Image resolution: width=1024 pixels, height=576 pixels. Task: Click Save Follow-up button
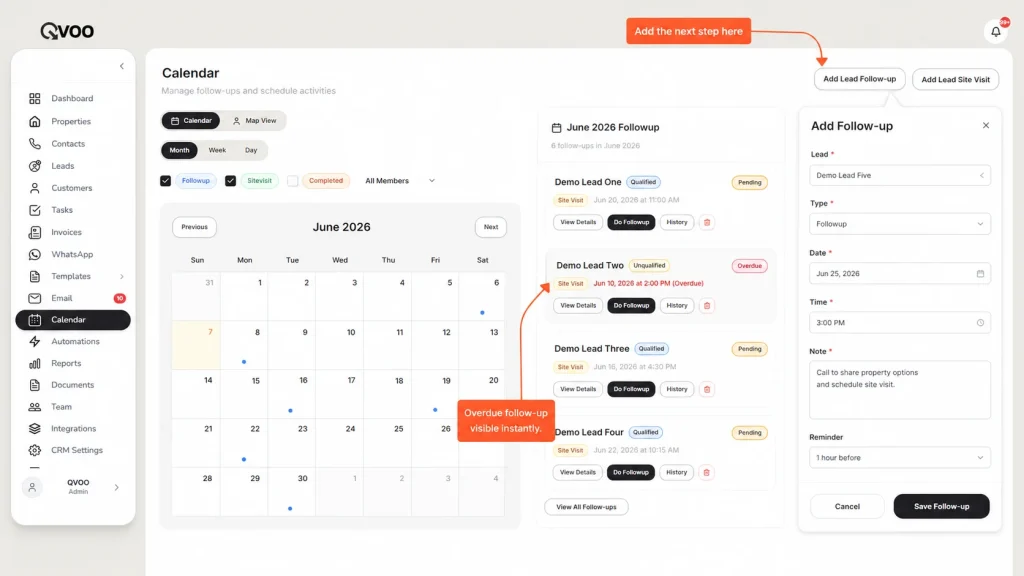click(941, 506)
